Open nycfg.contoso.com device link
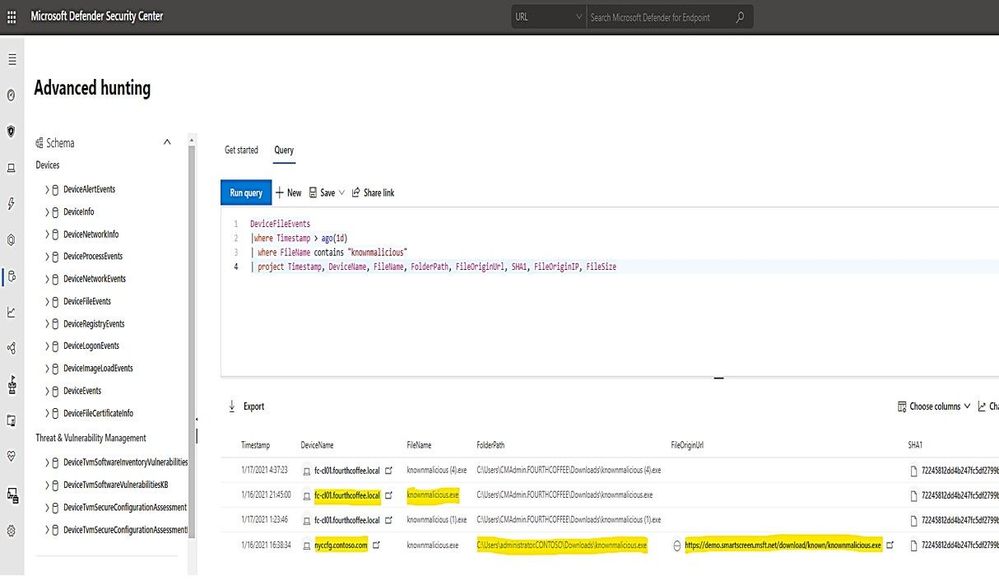 341,545
